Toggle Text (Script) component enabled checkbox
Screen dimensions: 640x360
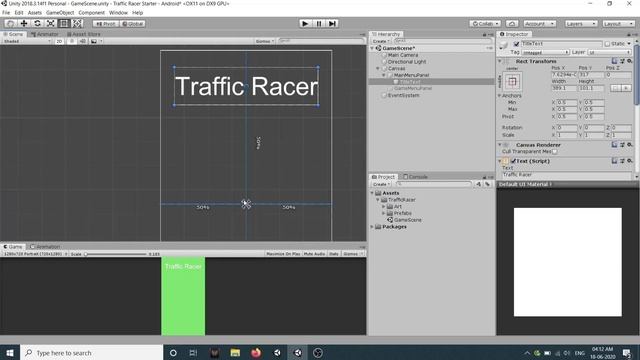pos(513,161)
